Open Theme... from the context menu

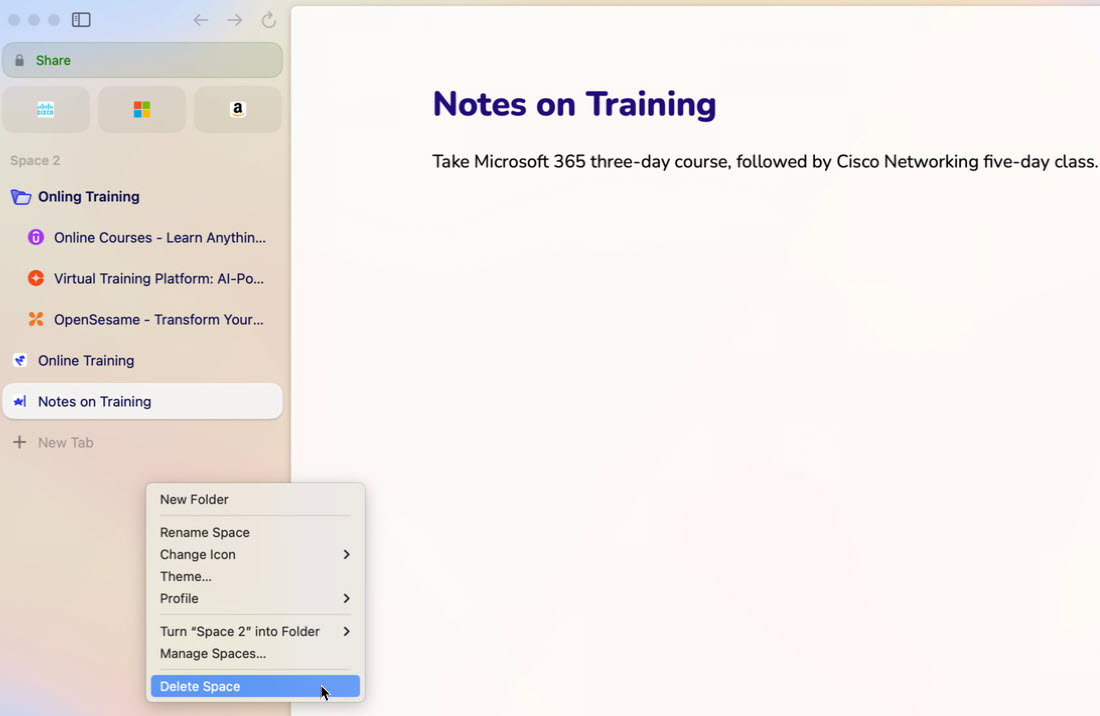186,577
